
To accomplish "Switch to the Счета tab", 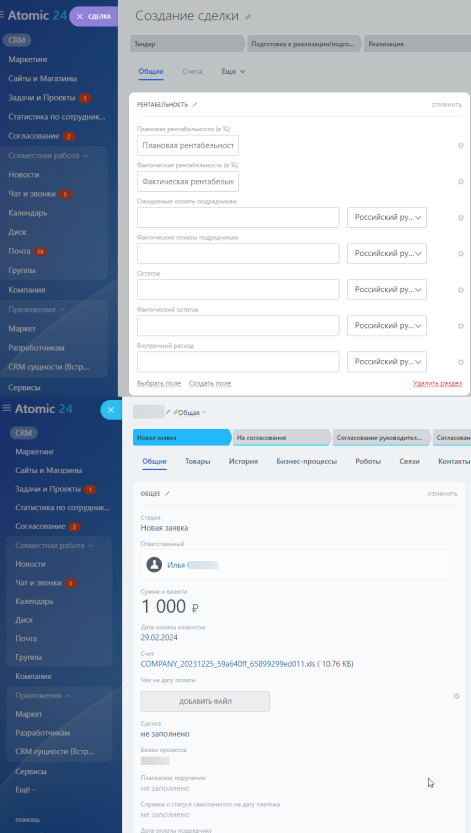I will pos(192,71).
